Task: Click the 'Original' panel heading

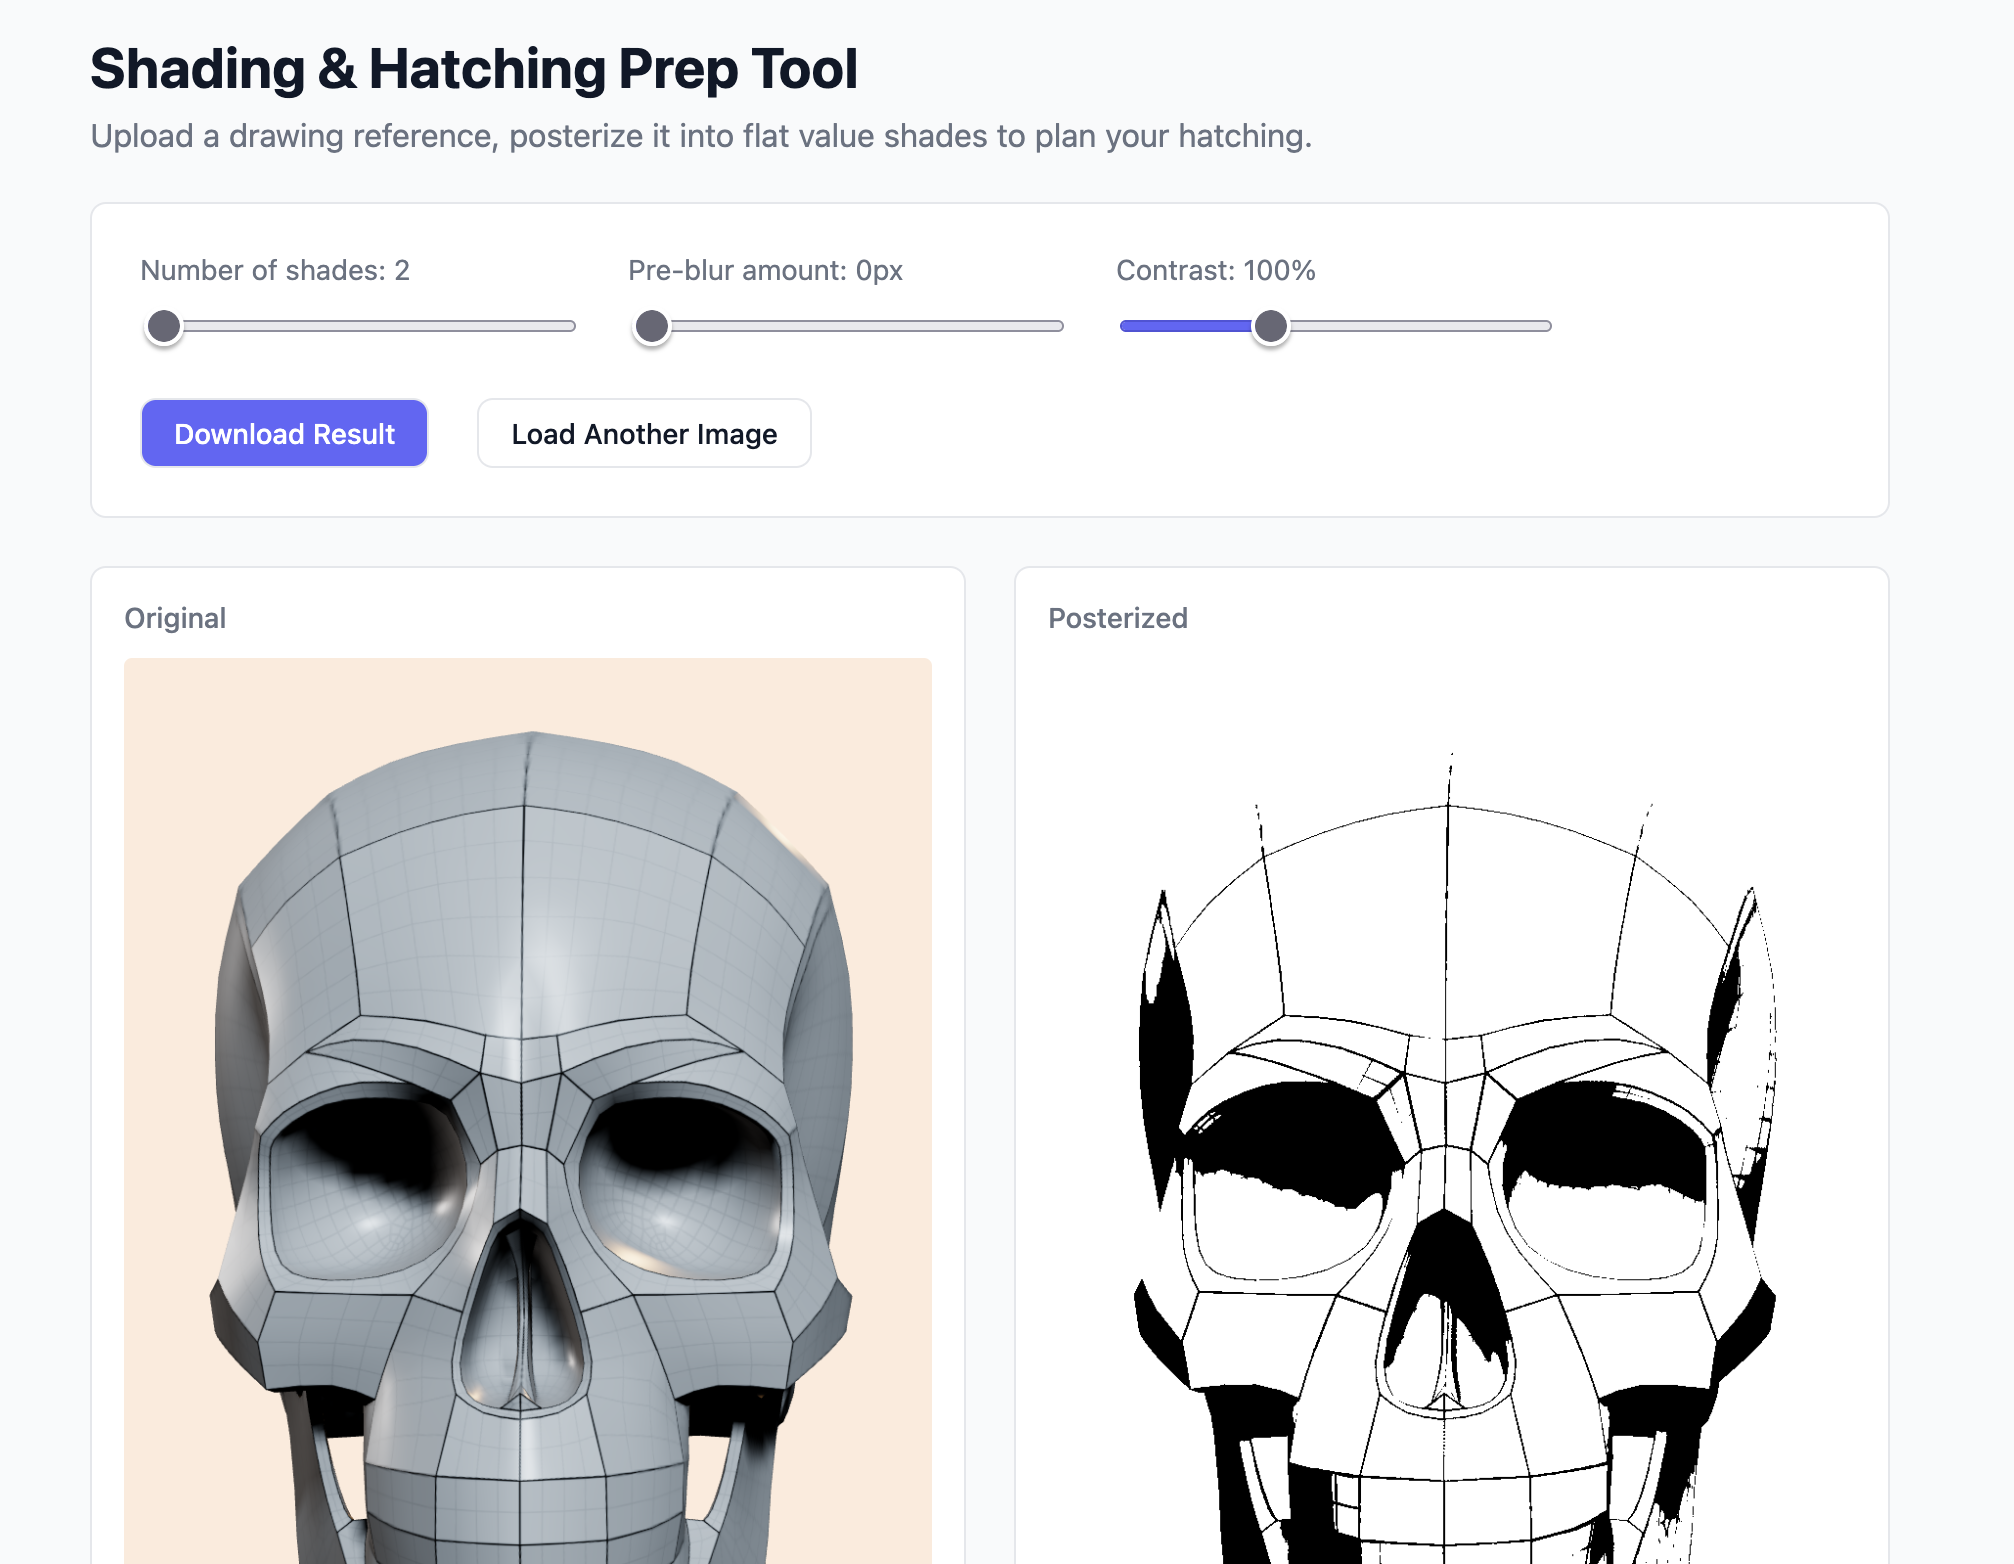Action: click(175, 618)
